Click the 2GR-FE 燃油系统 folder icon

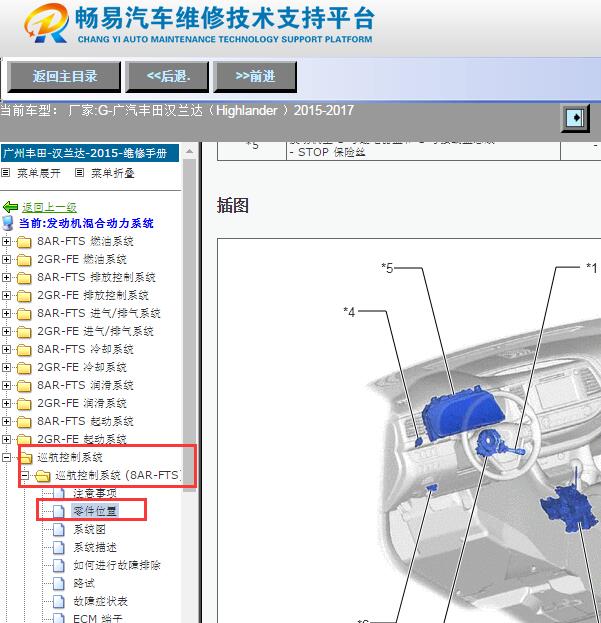[x=24, y=260]
